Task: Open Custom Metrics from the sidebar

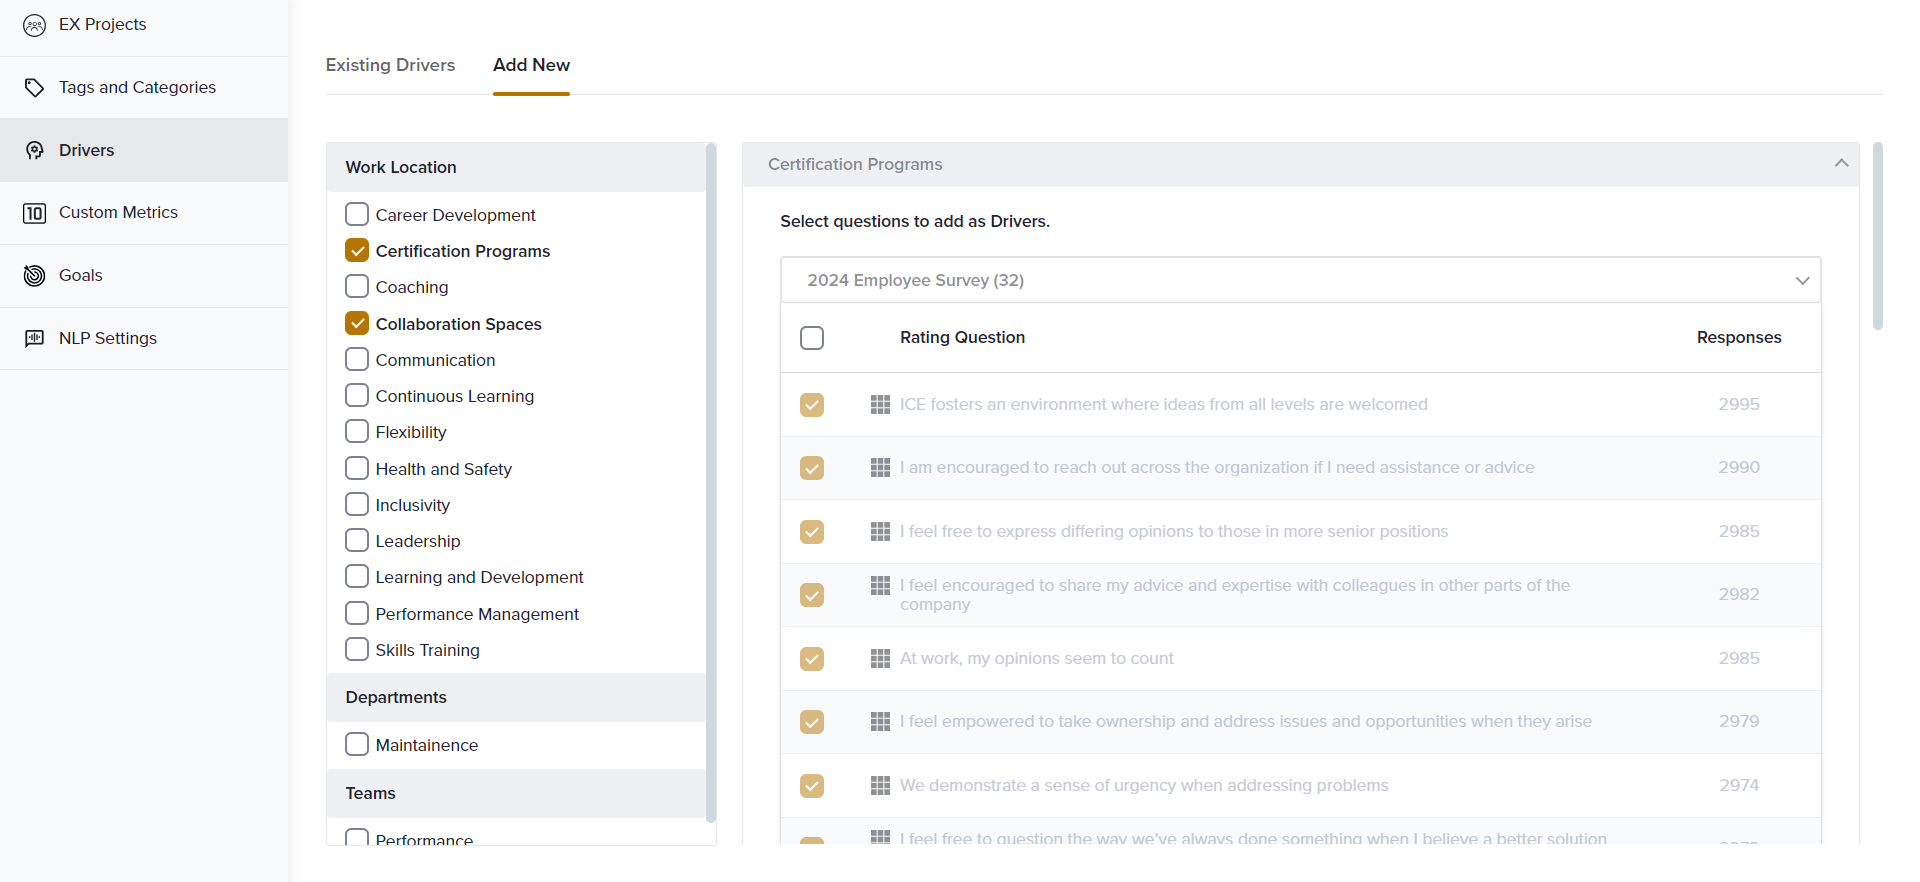Action: (x=118, y=213)
